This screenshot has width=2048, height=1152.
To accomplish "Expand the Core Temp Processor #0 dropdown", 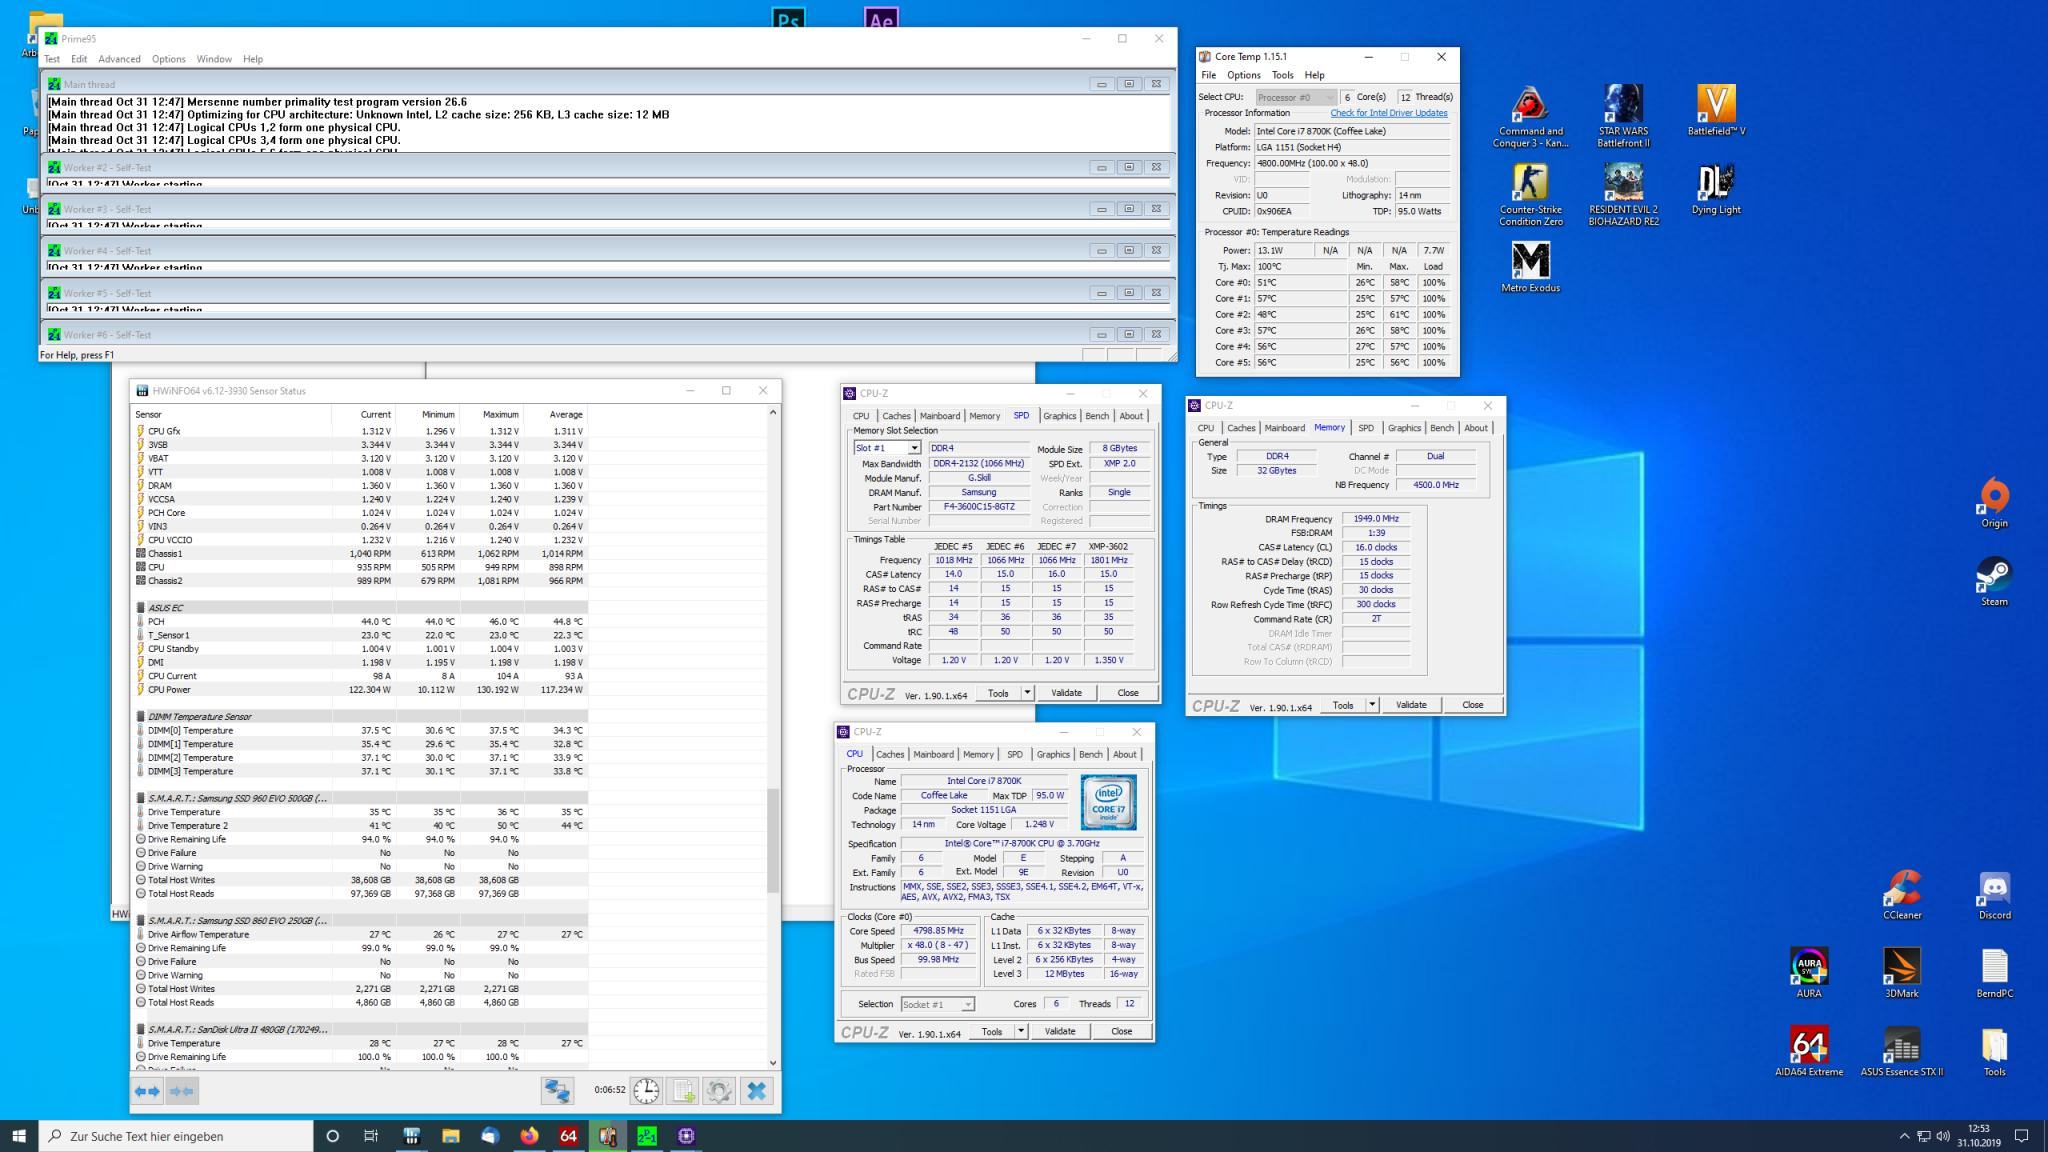I will 1329,97.
